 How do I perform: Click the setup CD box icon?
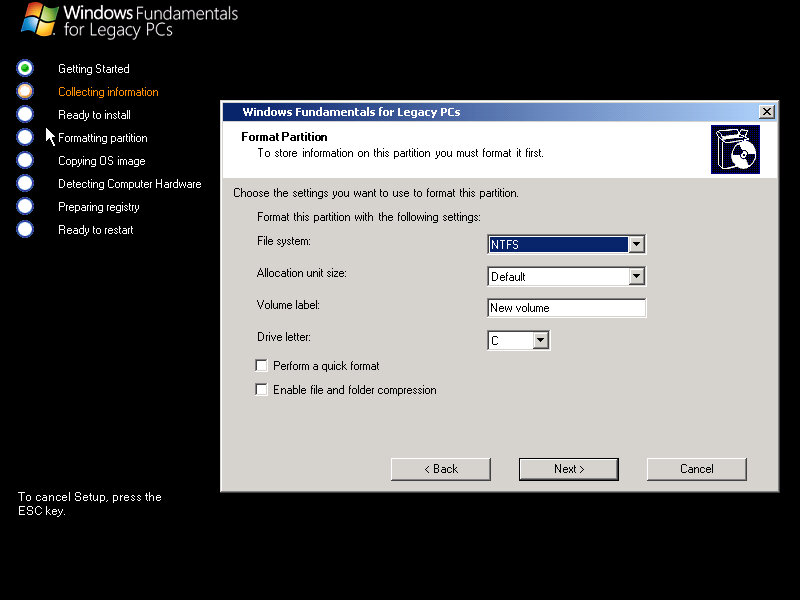(x=735, y=150)
